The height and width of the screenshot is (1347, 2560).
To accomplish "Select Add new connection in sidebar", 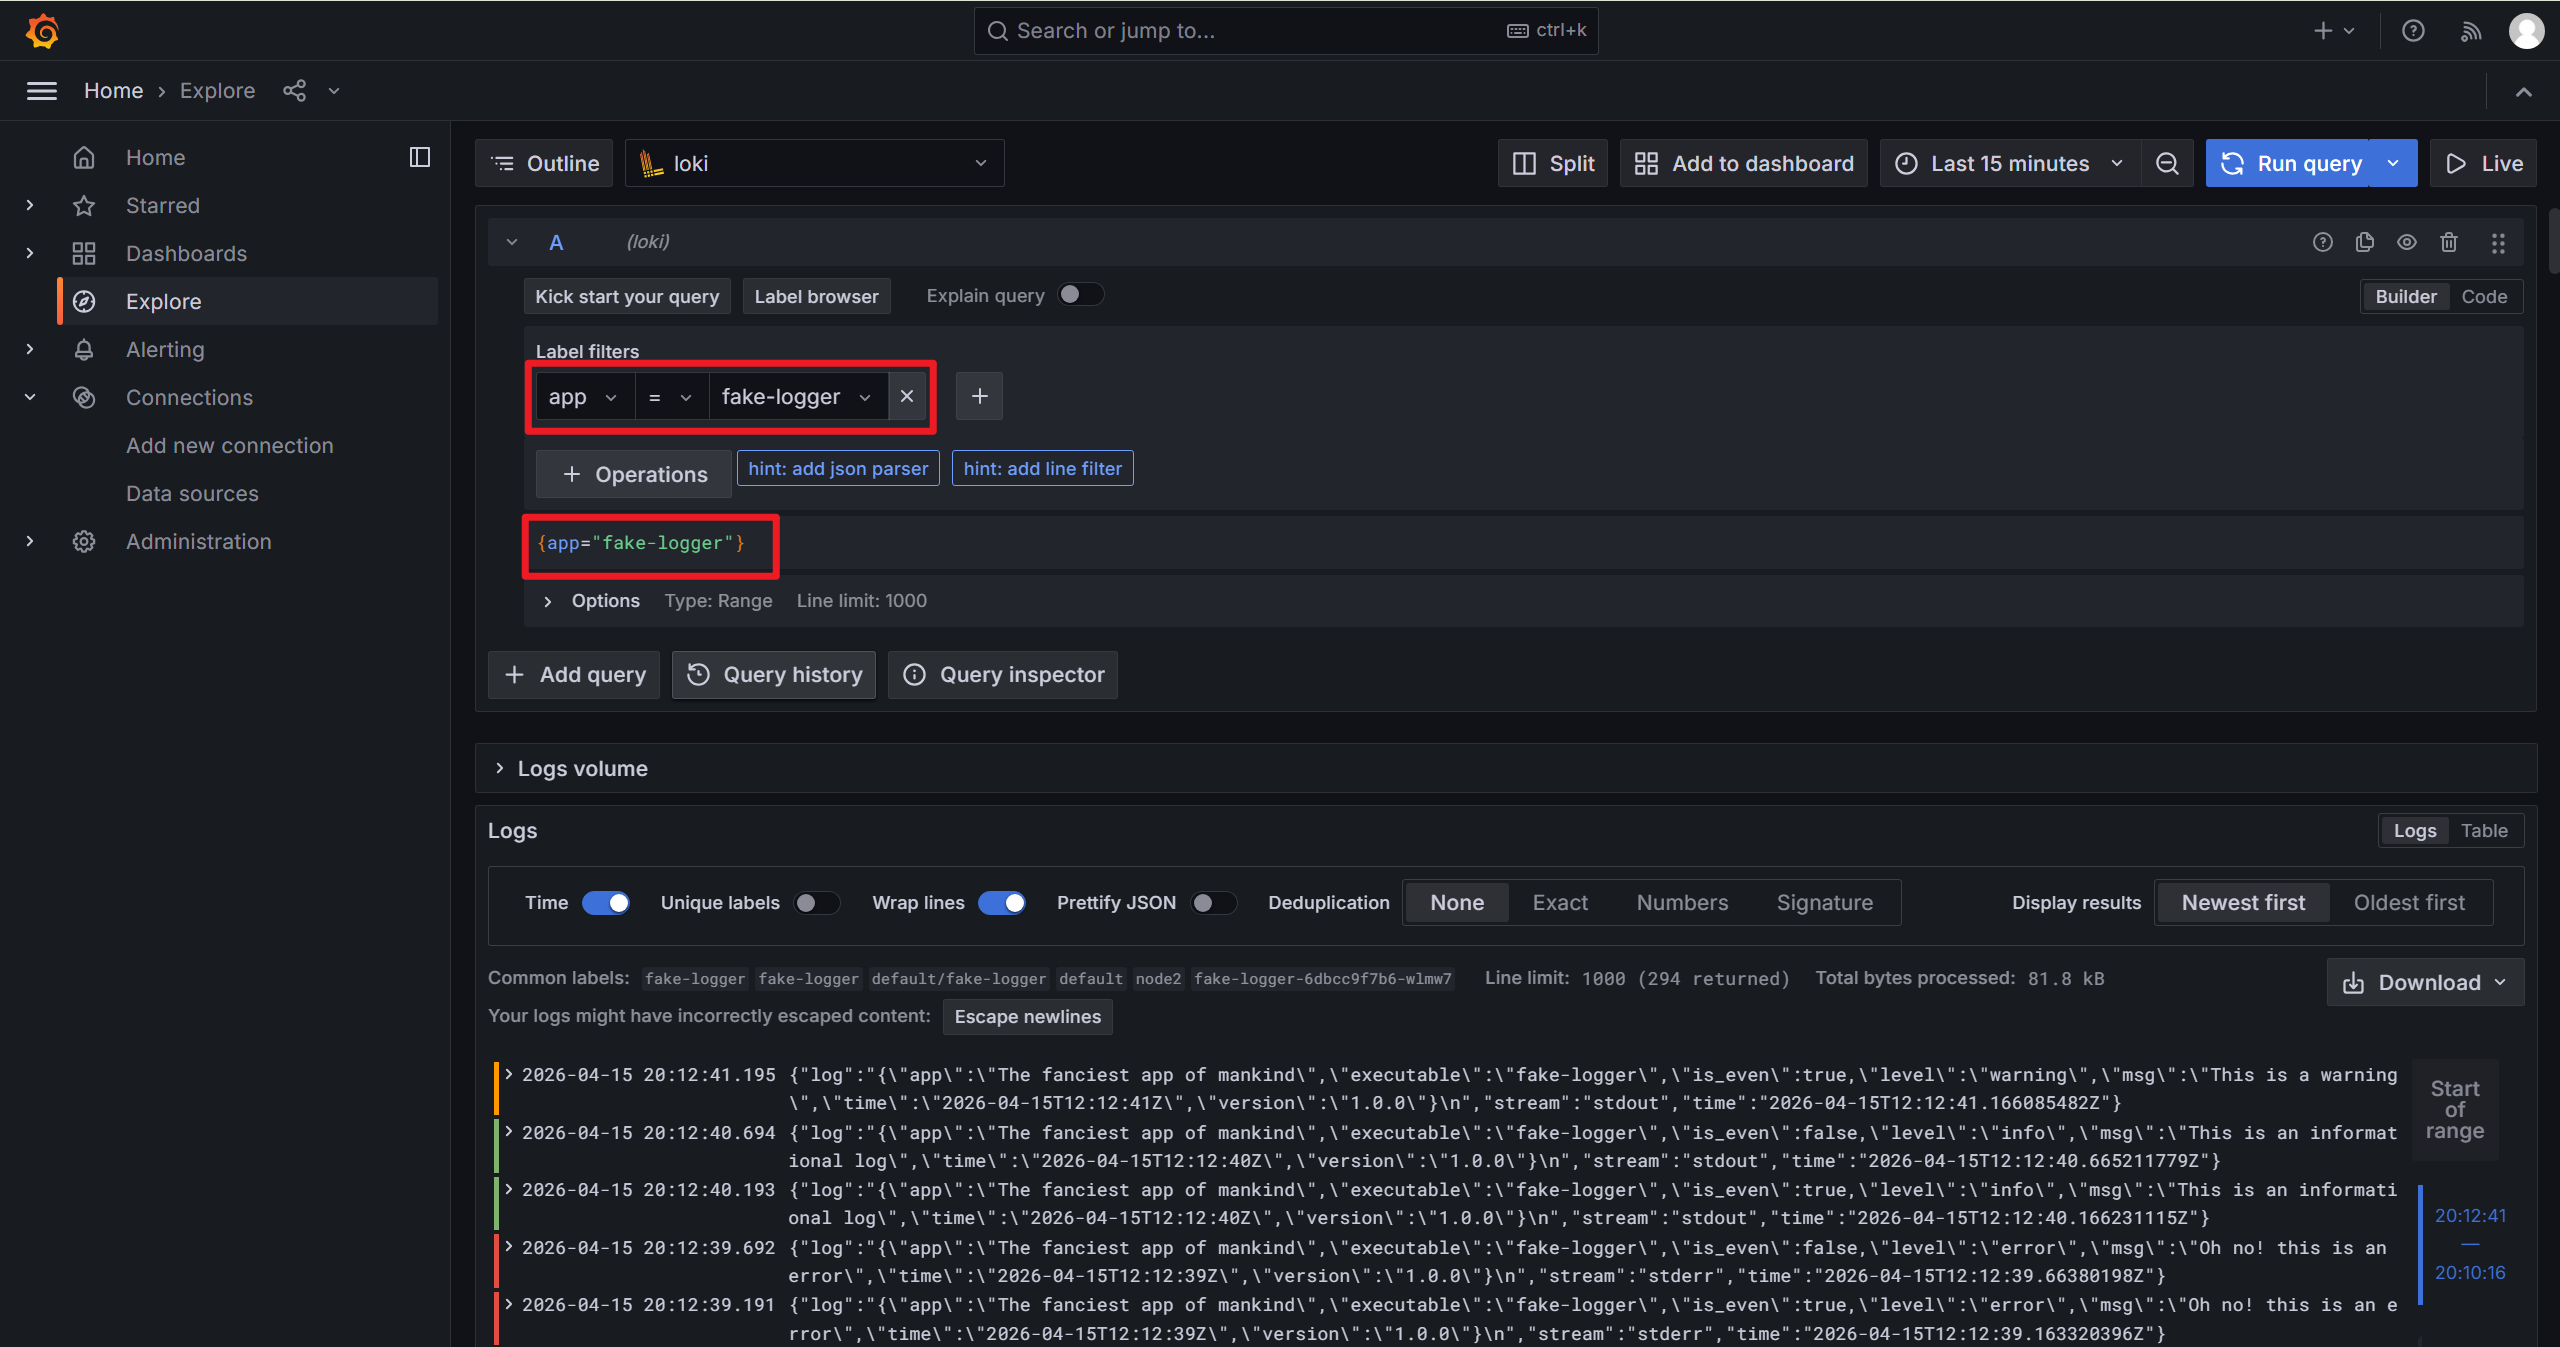I will pyautogui.click(x=229, y=445).
